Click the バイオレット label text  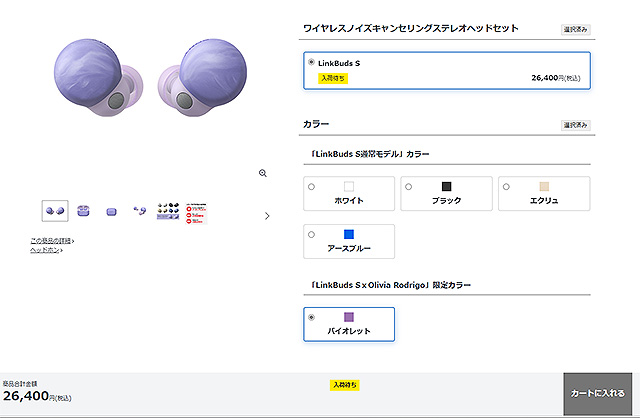(x=349, y=331)
